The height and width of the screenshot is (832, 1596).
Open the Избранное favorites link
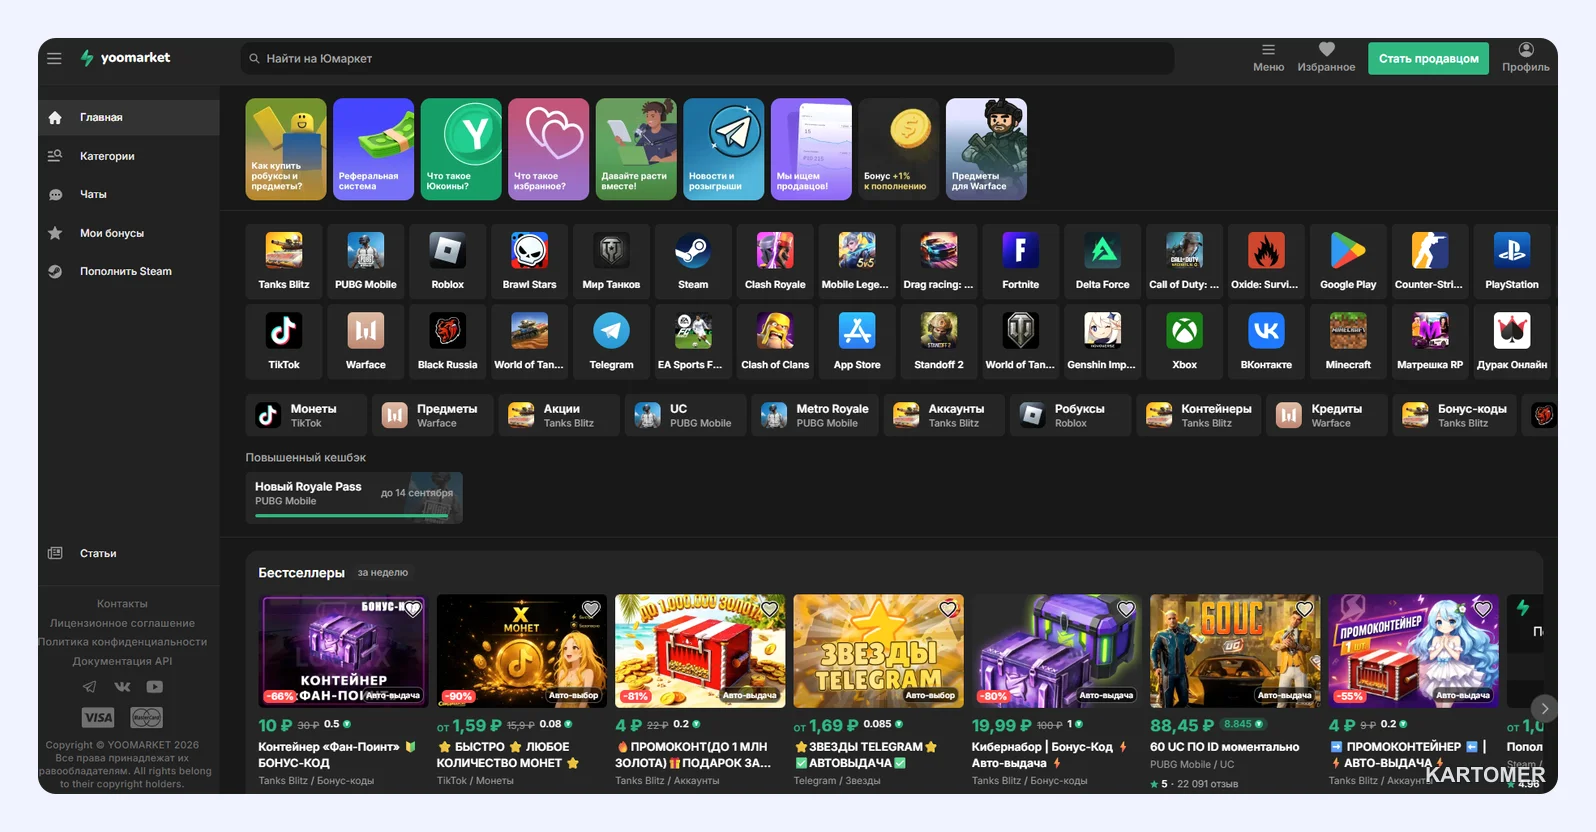click(x=1326, y=58)
